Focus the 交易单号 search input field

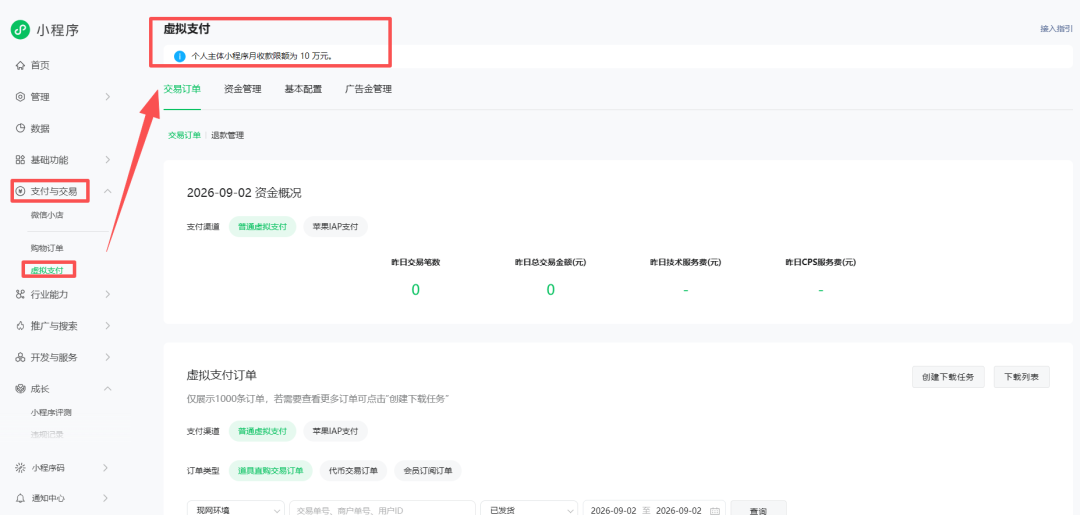point(382,508)
